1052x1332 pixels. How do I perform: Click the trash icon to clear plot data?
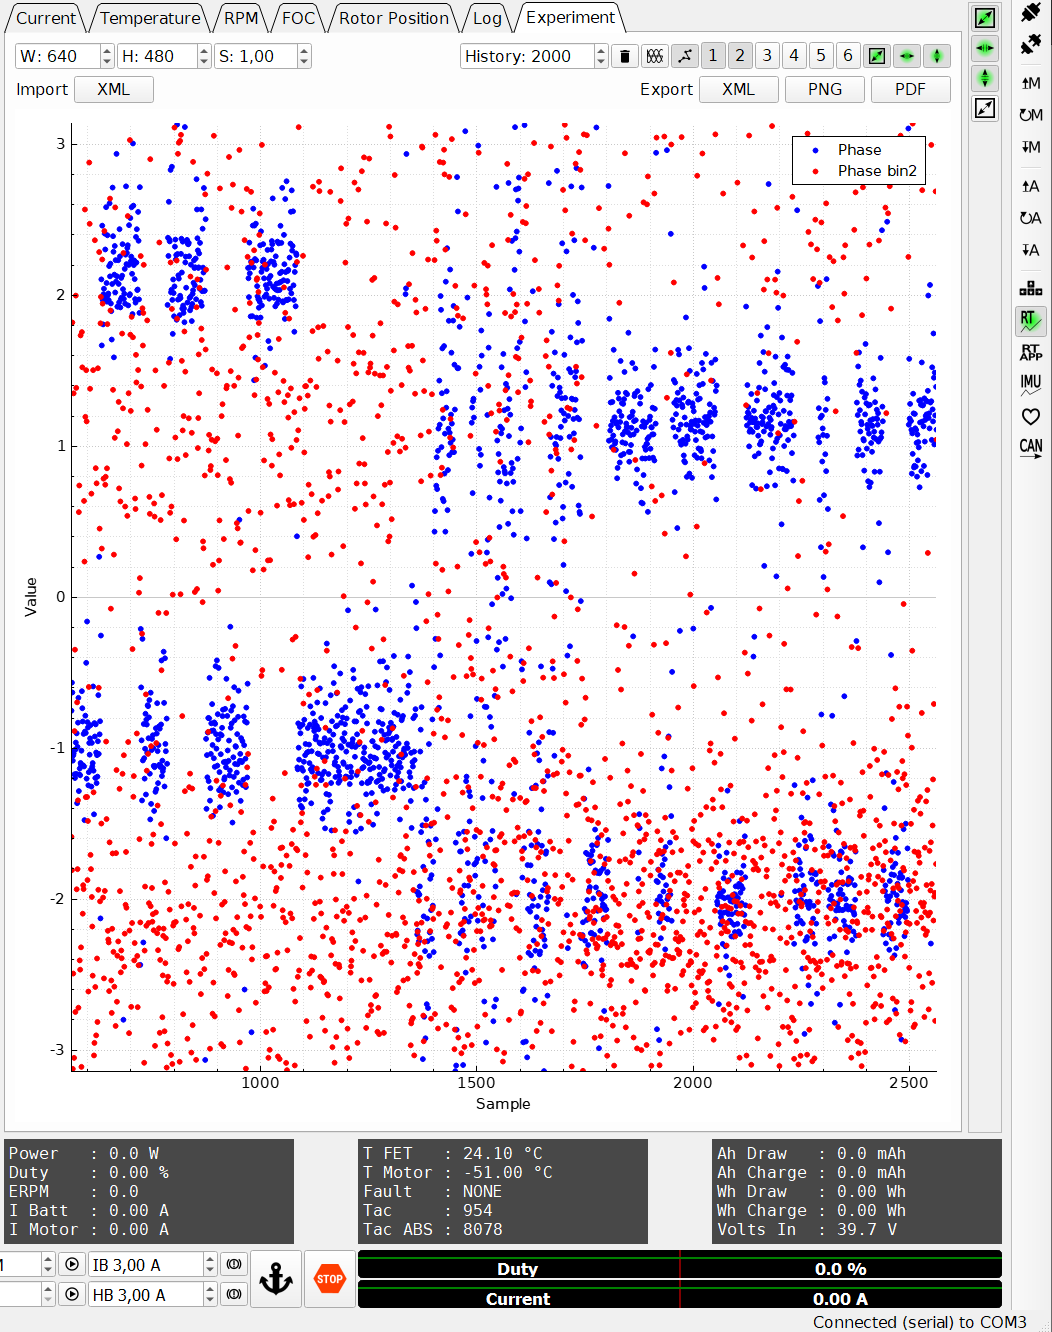625,56
